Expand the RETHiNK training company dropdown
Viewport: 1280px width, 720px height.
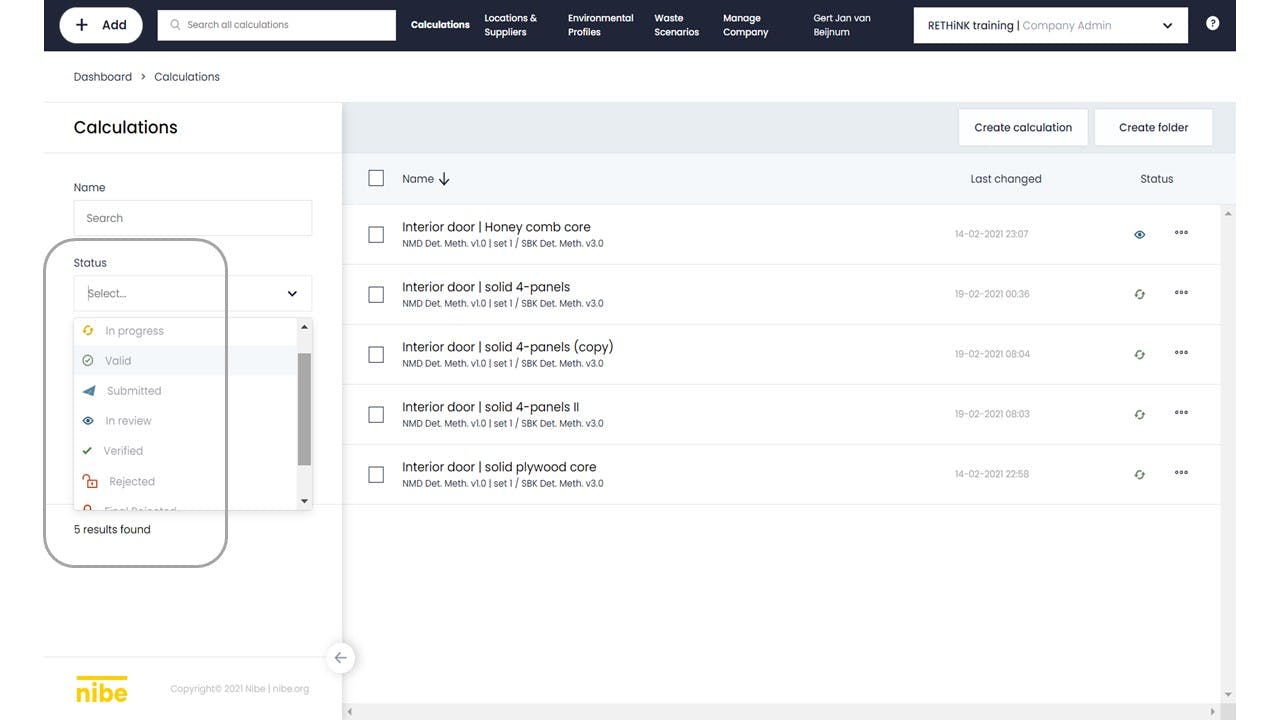(x=1050, y=26)
